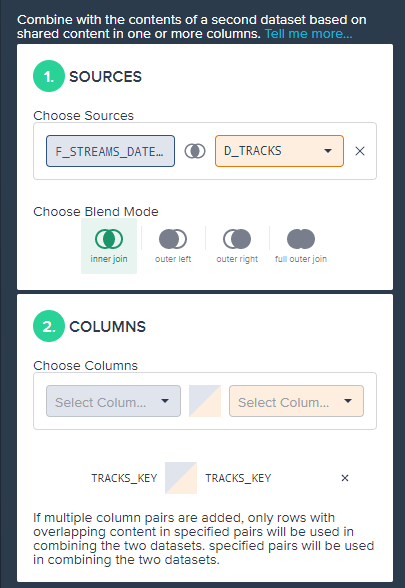Click the step 1 Sources badge
This screenshot has height=588, width=405.
coord(49,76)
